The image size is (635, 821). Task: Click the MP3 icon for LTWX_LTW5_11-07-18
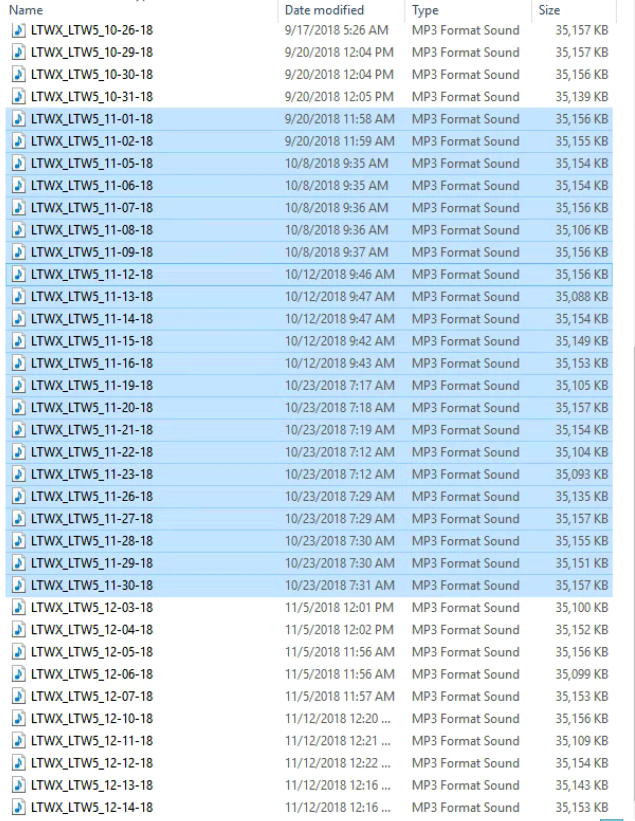[19, 208]
